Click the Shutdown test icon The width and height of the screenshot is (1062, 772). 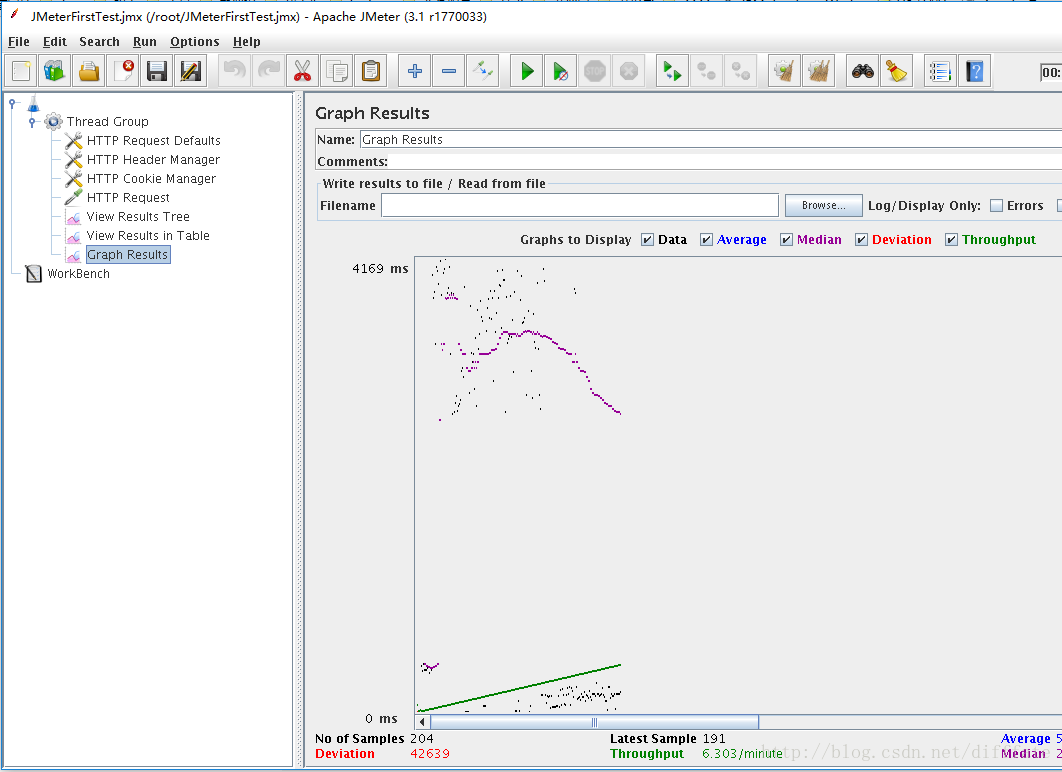tap(629, 71)
